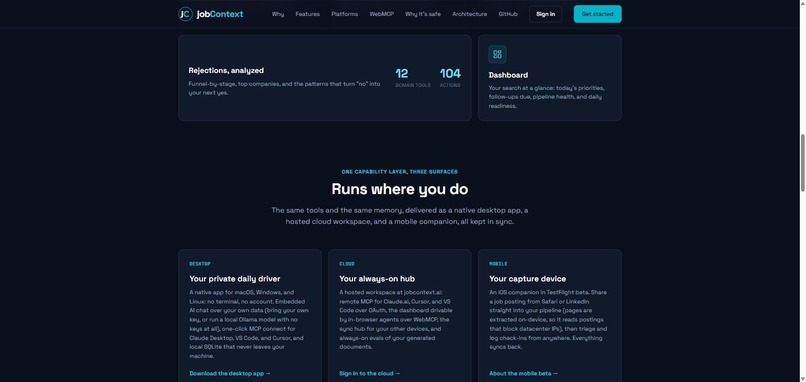The image size is (806, 382).
Task: Click the Dashboard card heading
Action: [508, 75]
